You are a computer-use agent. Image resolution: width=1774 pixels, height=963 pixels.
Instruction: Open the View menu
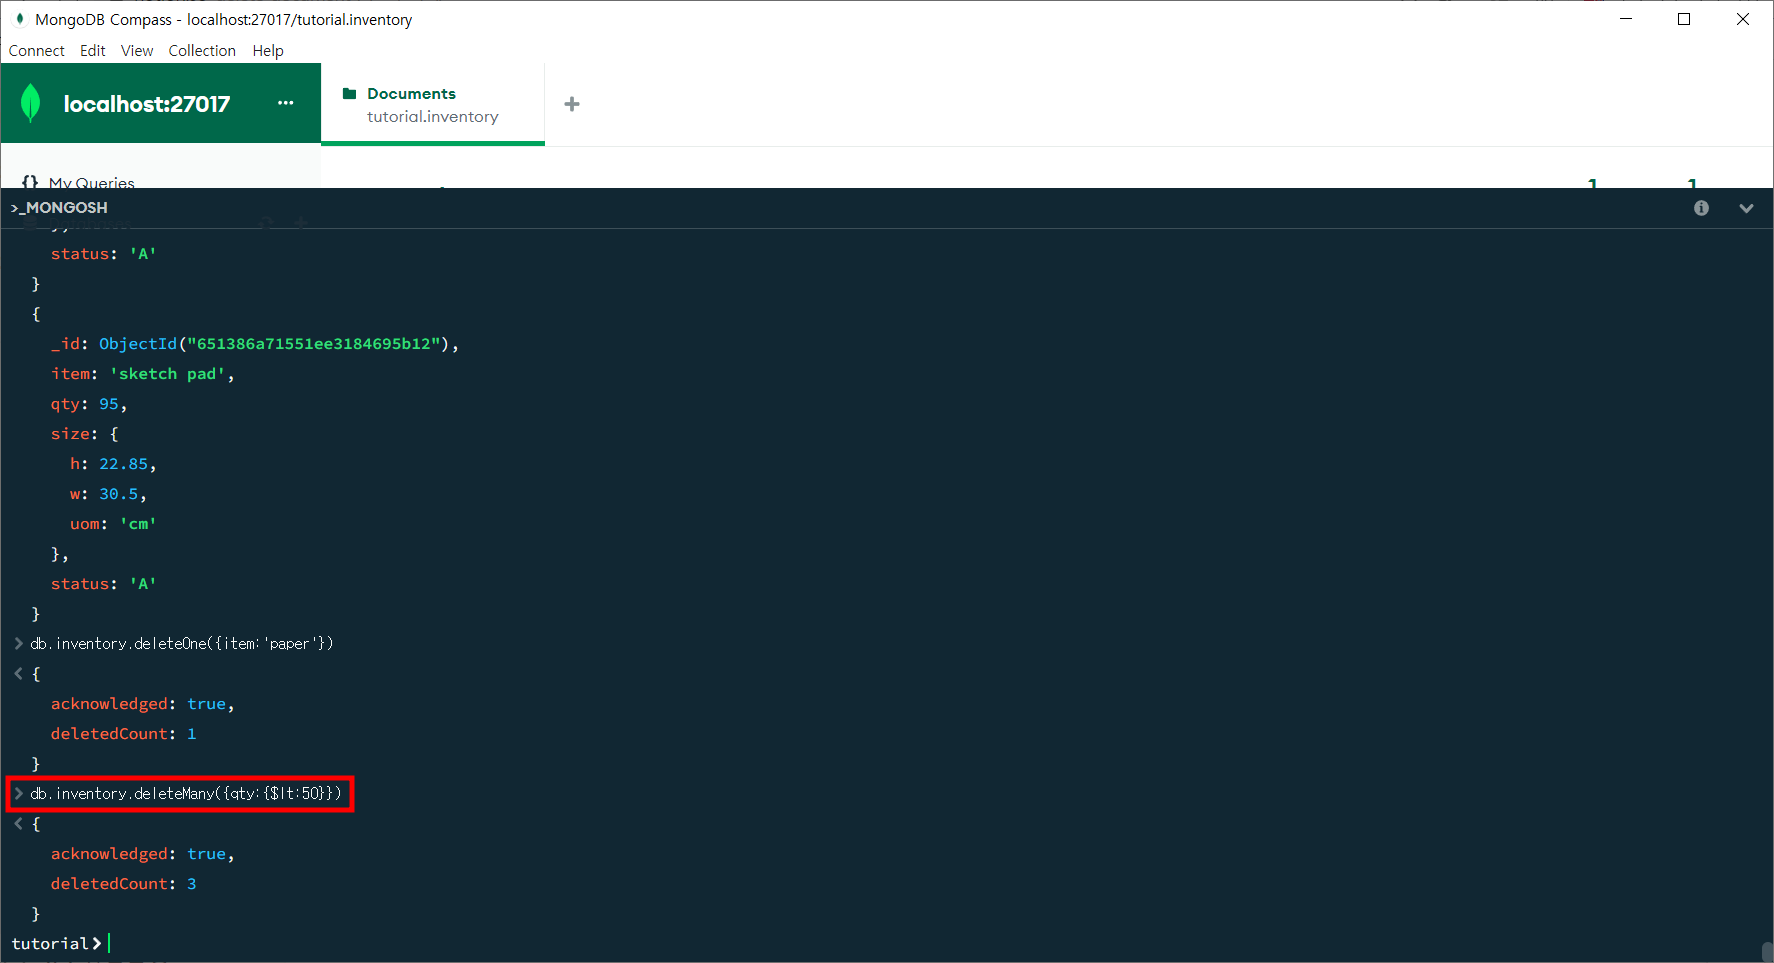click(x=137, y=51)
